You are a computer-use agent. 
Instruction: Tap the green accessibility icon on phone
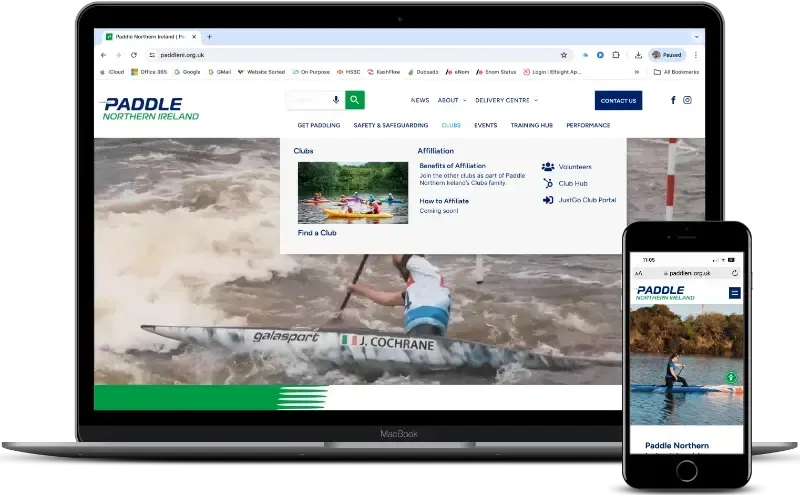(x=731, y=378)
